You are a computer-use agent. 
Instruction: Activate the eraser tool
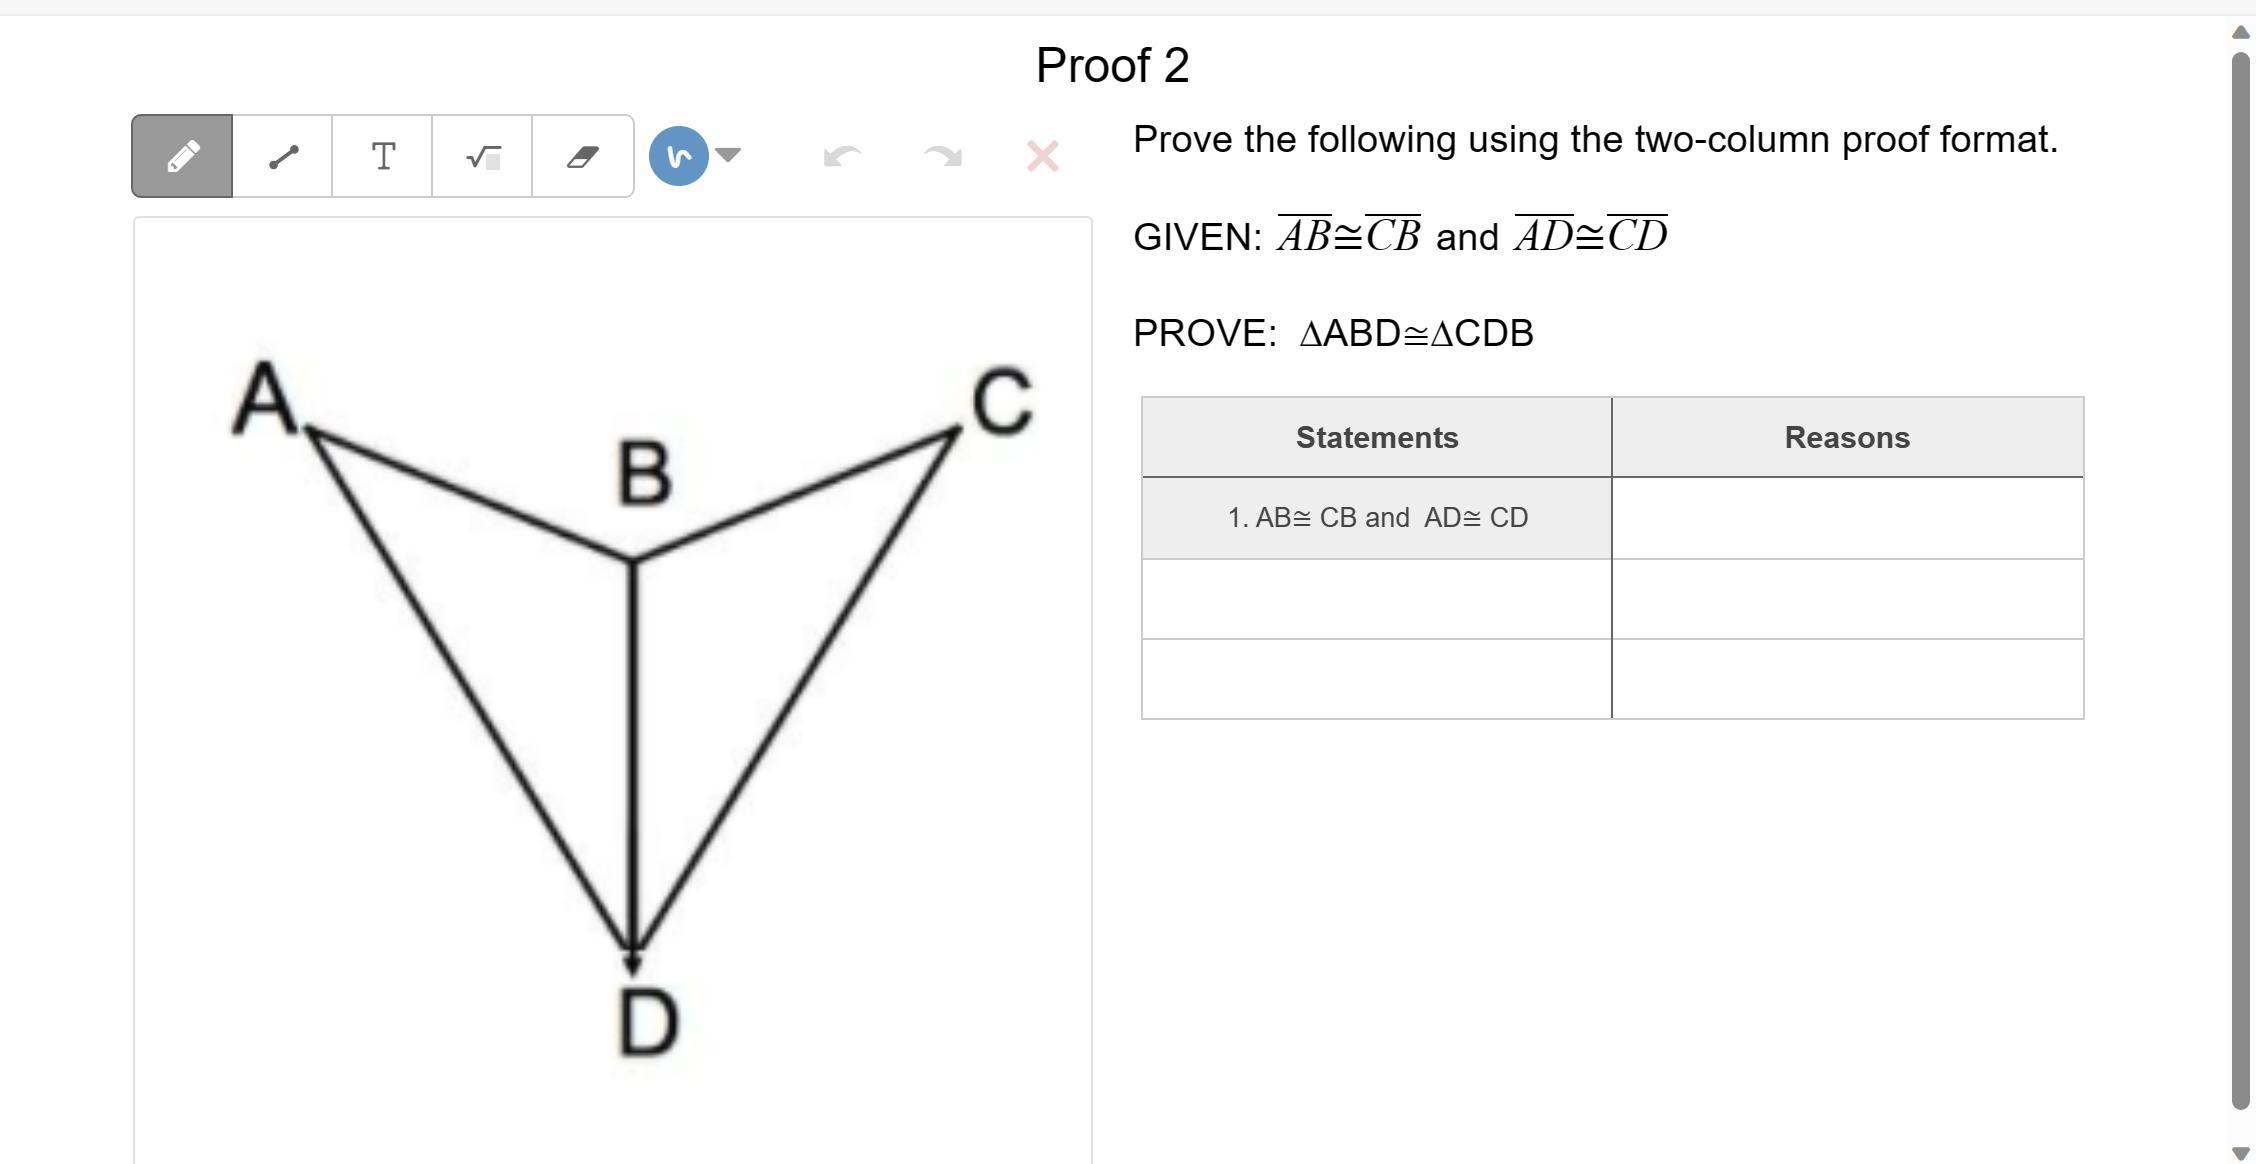pos(583,156)
